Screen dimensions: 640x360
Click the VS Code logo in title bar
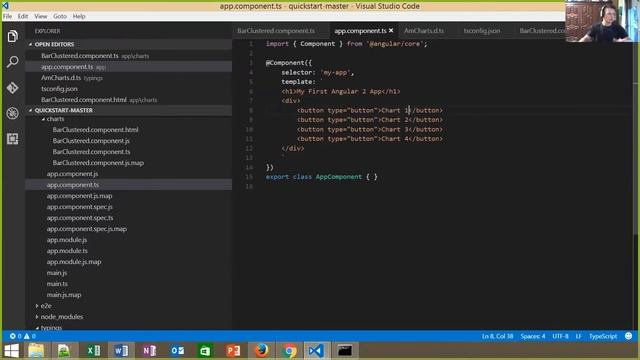click(5, 5)
